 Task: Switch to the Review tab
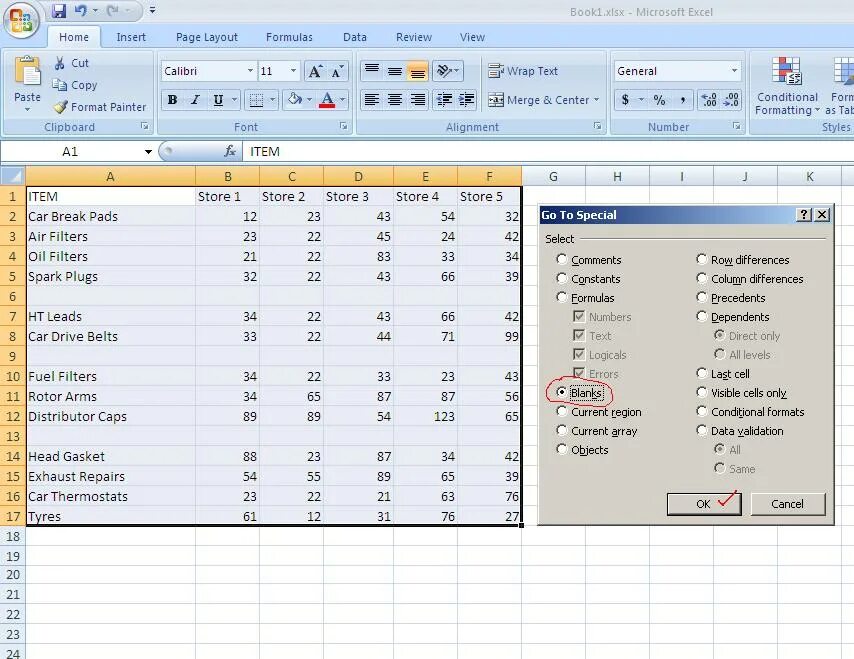tap(414, 37)
